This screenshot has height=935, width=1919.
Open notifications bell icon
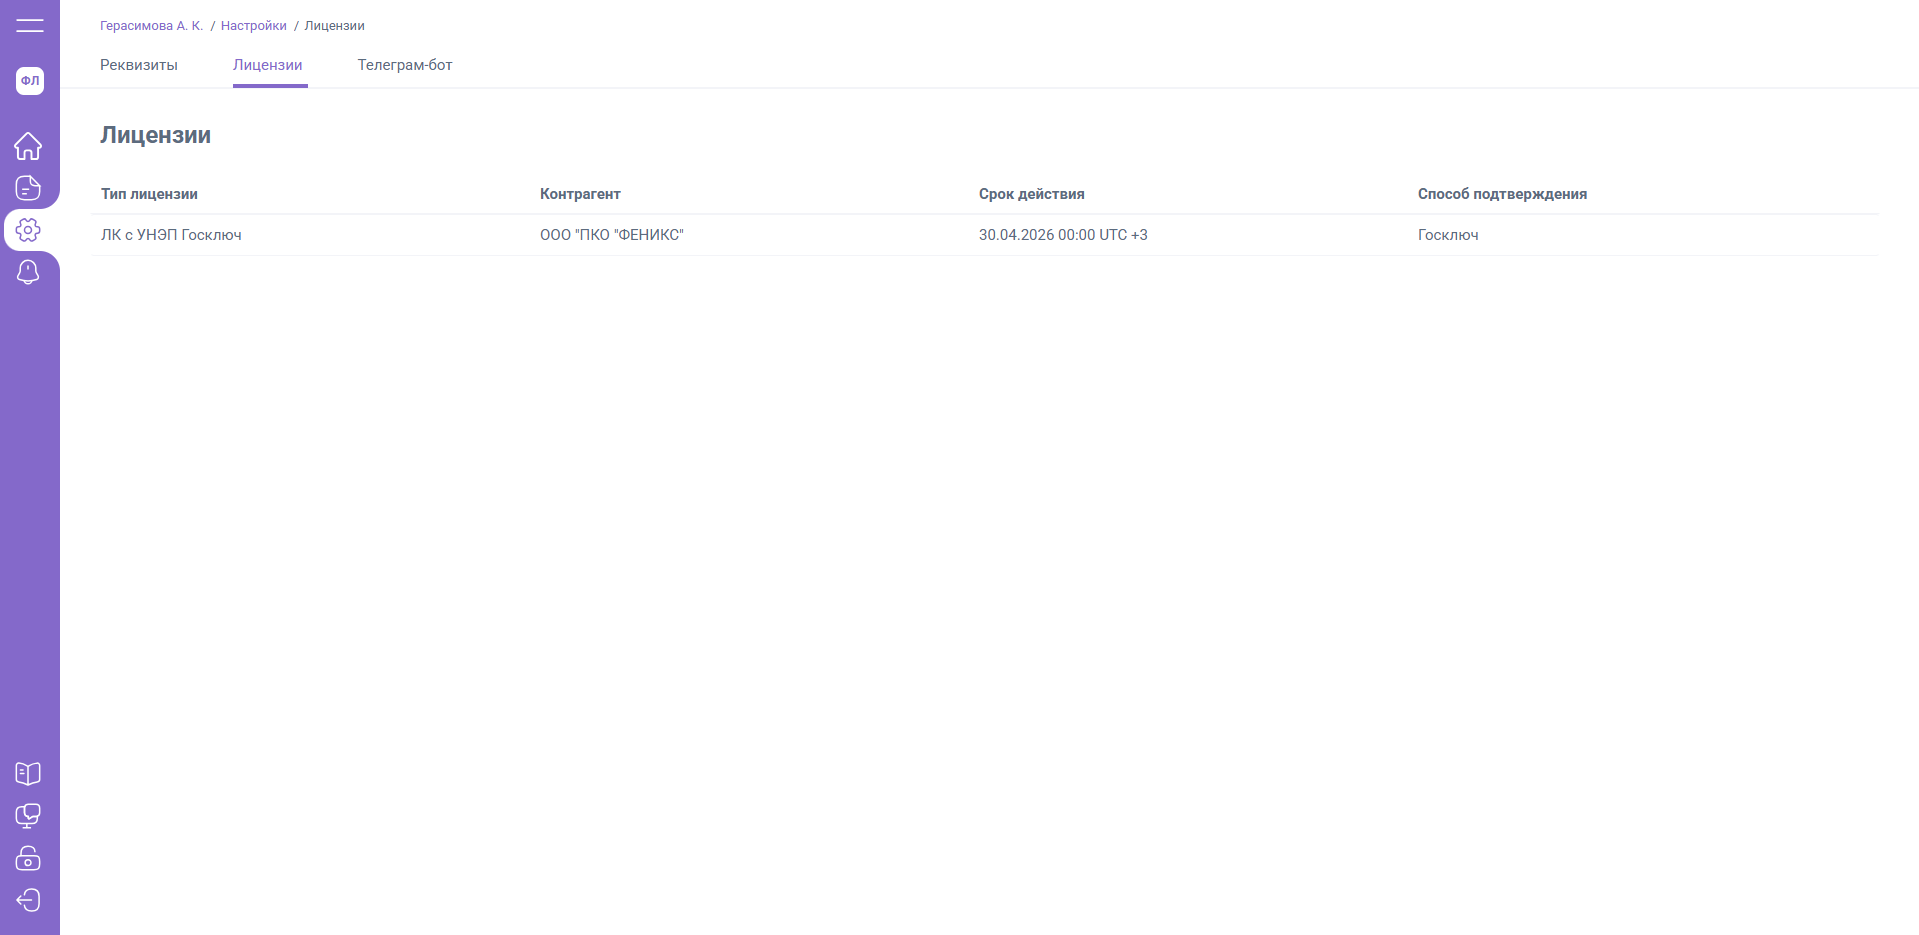tap(28, 272)
